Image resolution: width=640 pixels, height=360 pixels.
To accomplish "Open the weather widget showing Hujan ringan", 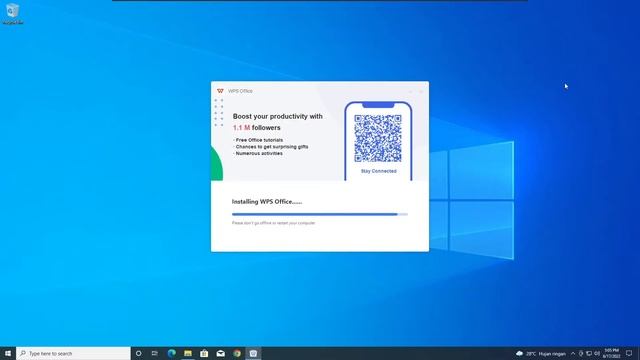I will (541, 353).
